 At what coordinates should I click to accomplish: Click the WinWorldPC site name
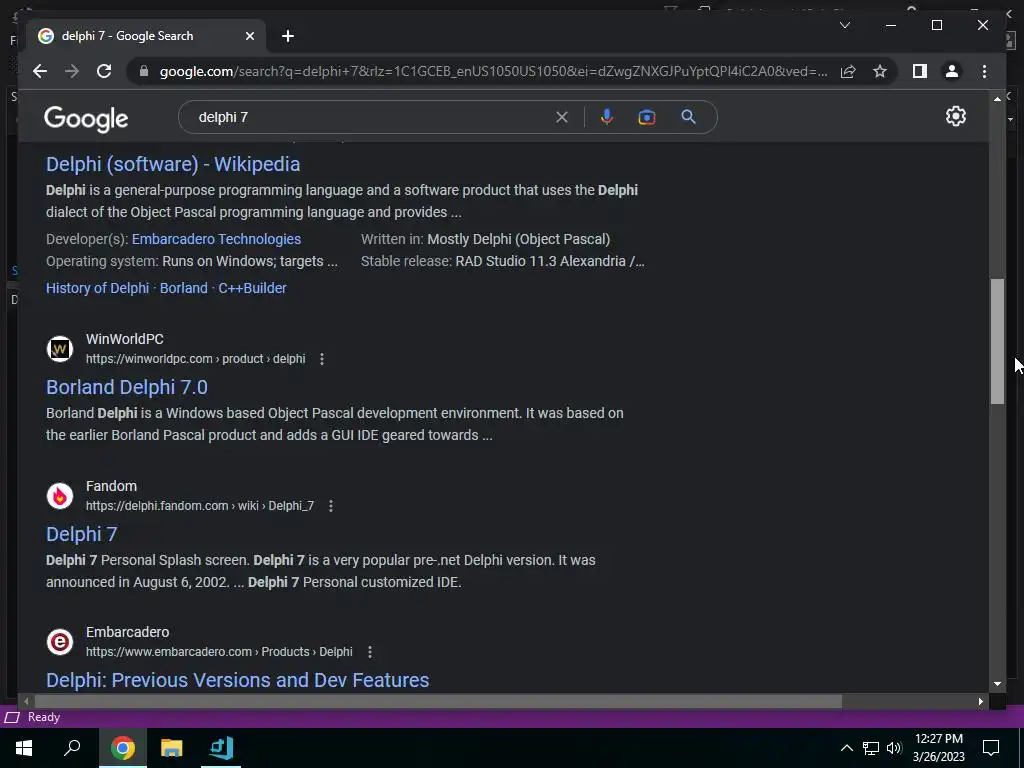(125, 339)
